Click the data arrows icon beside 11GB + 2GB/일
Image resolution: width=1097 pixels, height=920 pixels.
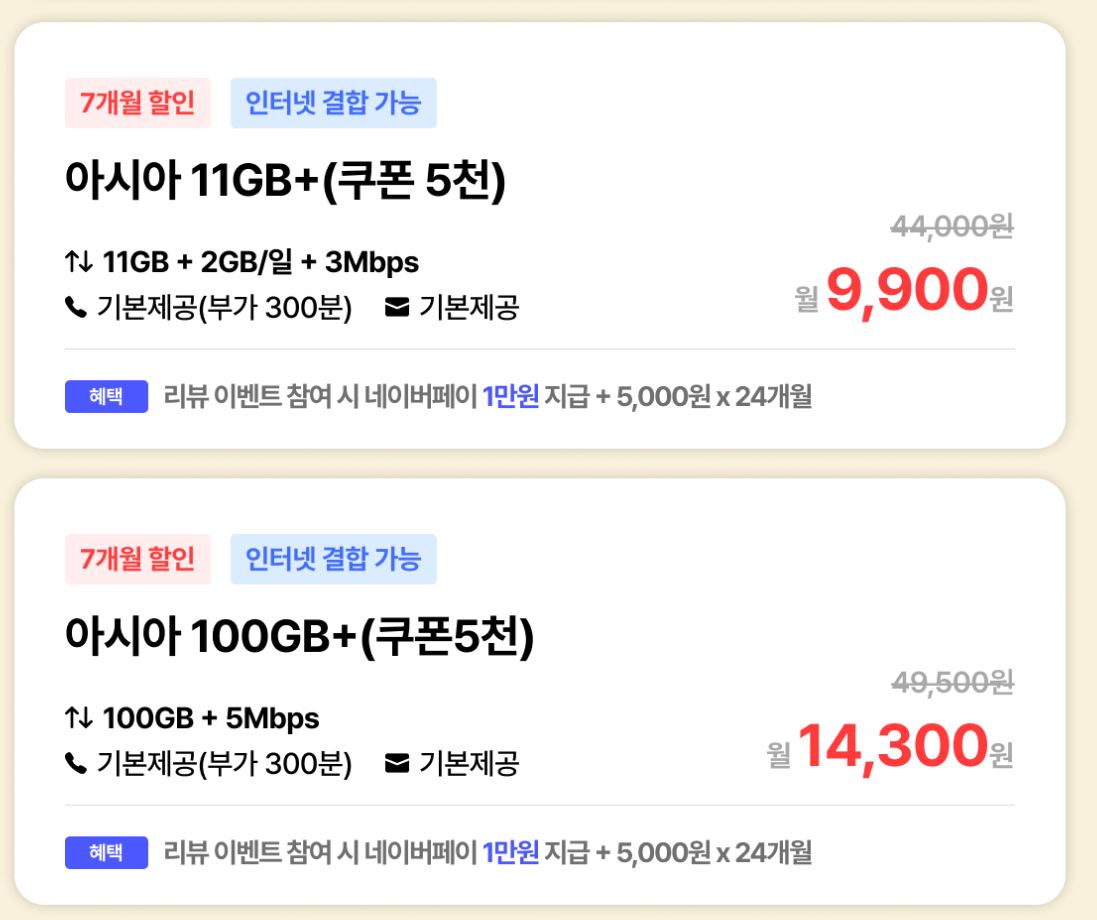(79, 263)
